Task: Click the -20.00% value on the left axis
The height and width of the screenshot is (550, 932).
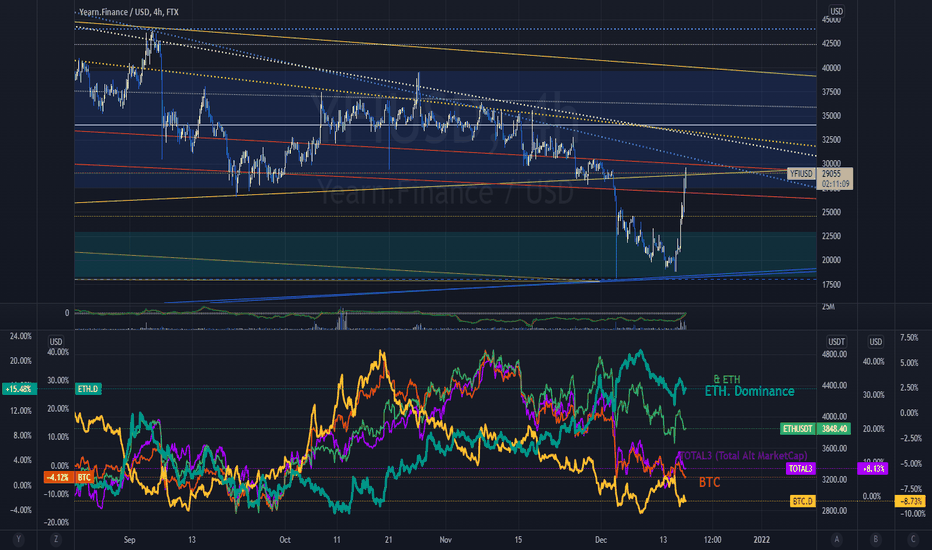Action: pos(57,522)
